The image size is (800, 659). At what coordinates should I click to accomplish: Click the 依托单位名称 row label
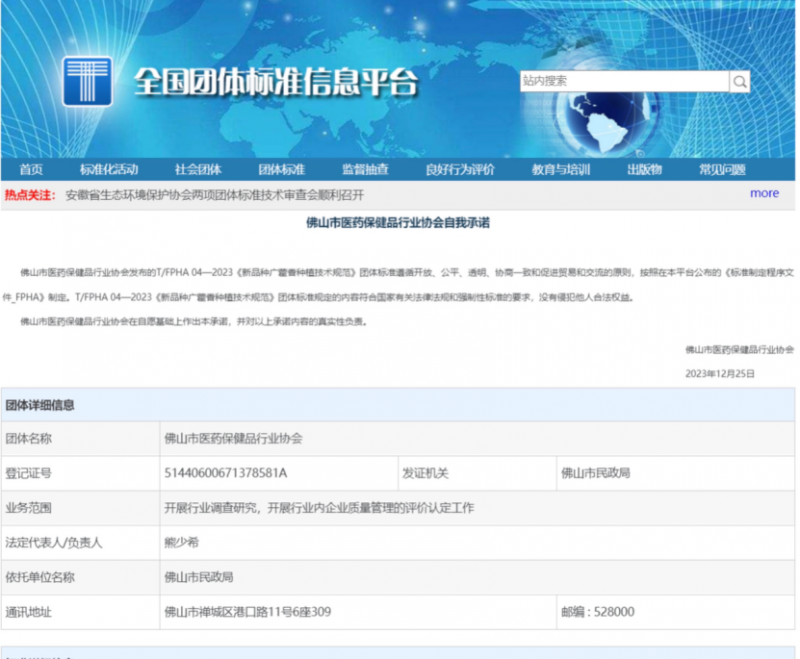pyautogui.click(x=40, y=577)
